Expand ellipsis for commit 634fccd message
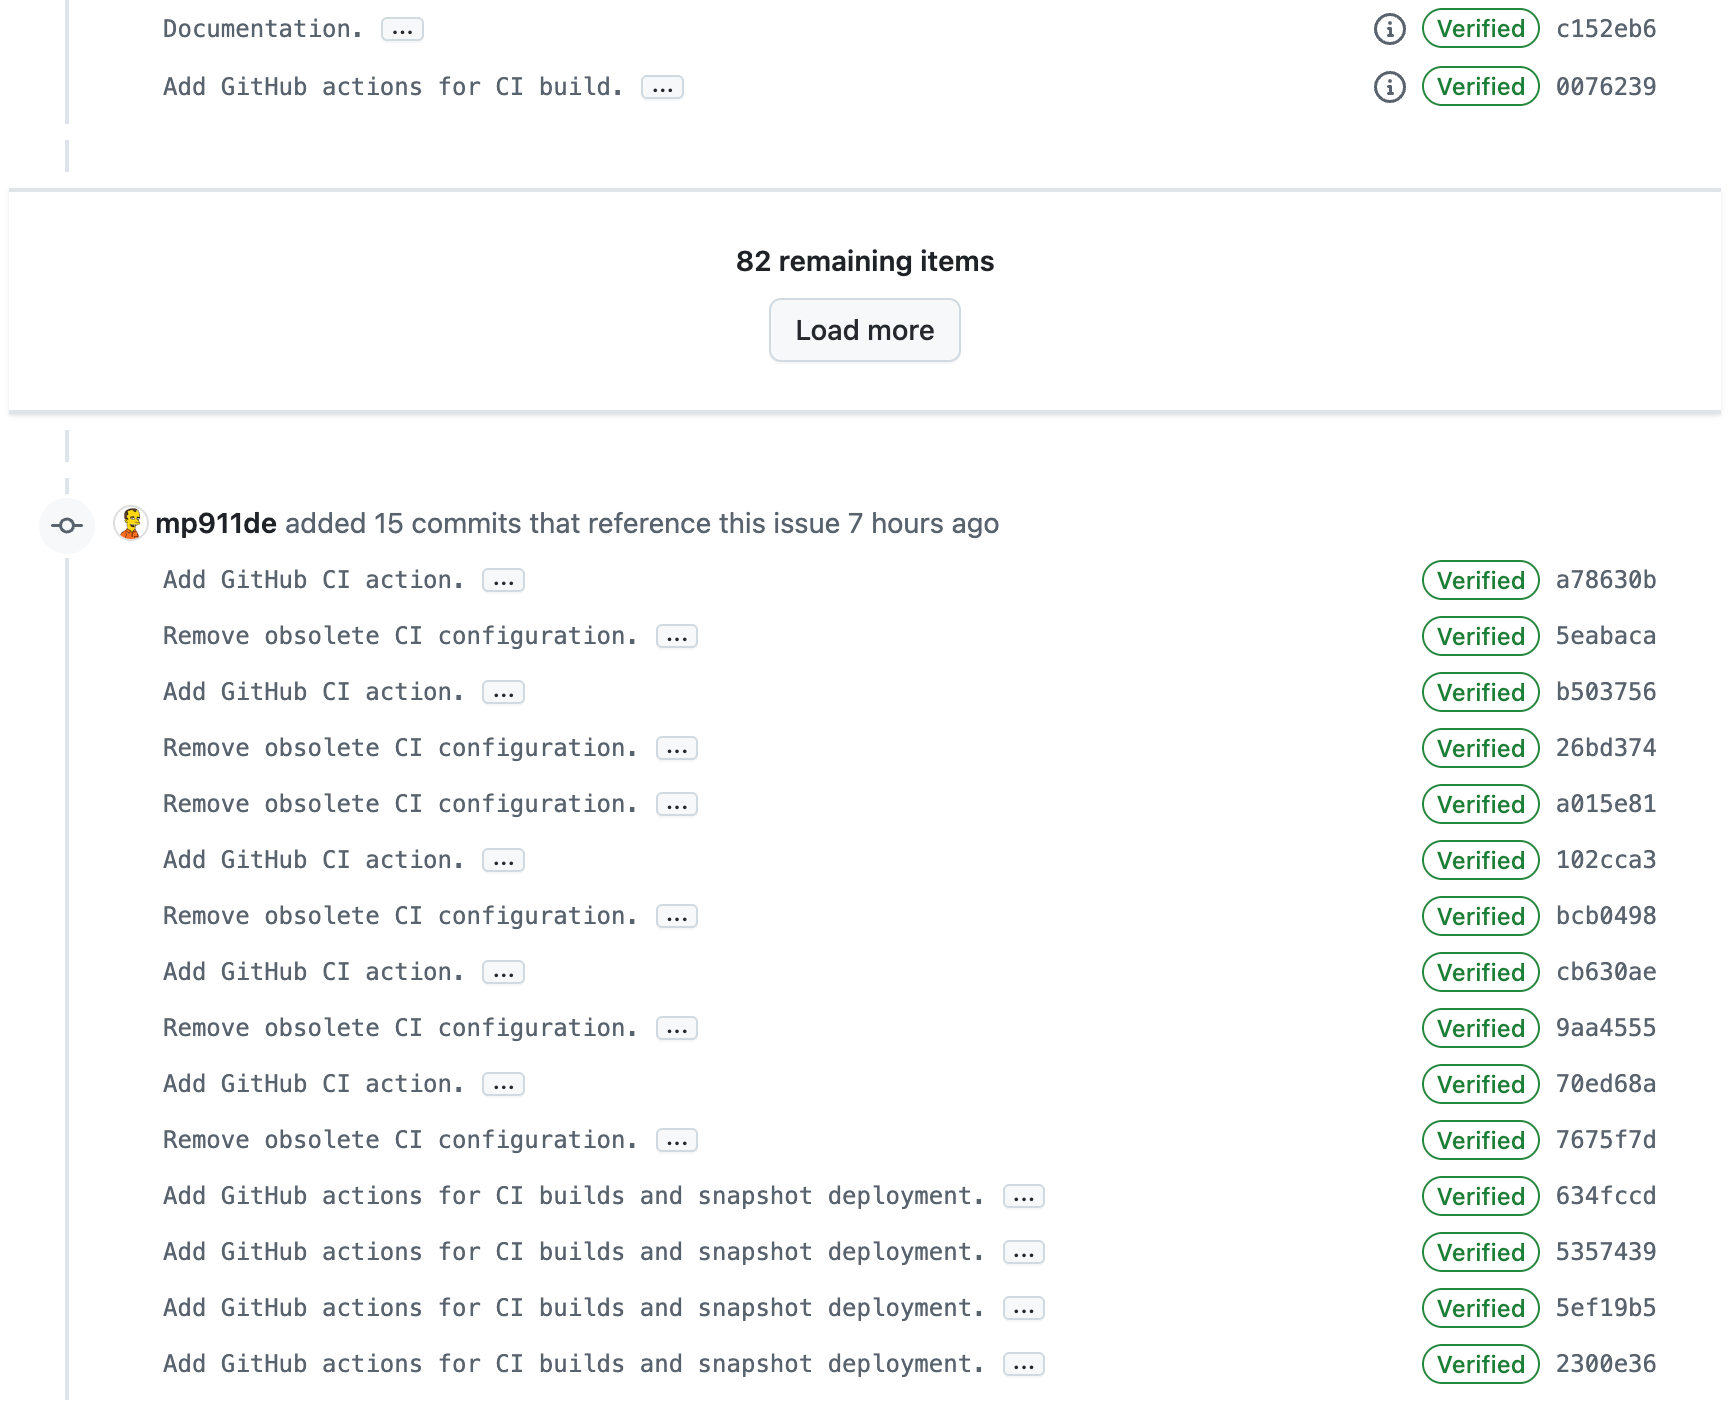This screenshot has height=1402, width=1734. [x=1023, y=1197]
